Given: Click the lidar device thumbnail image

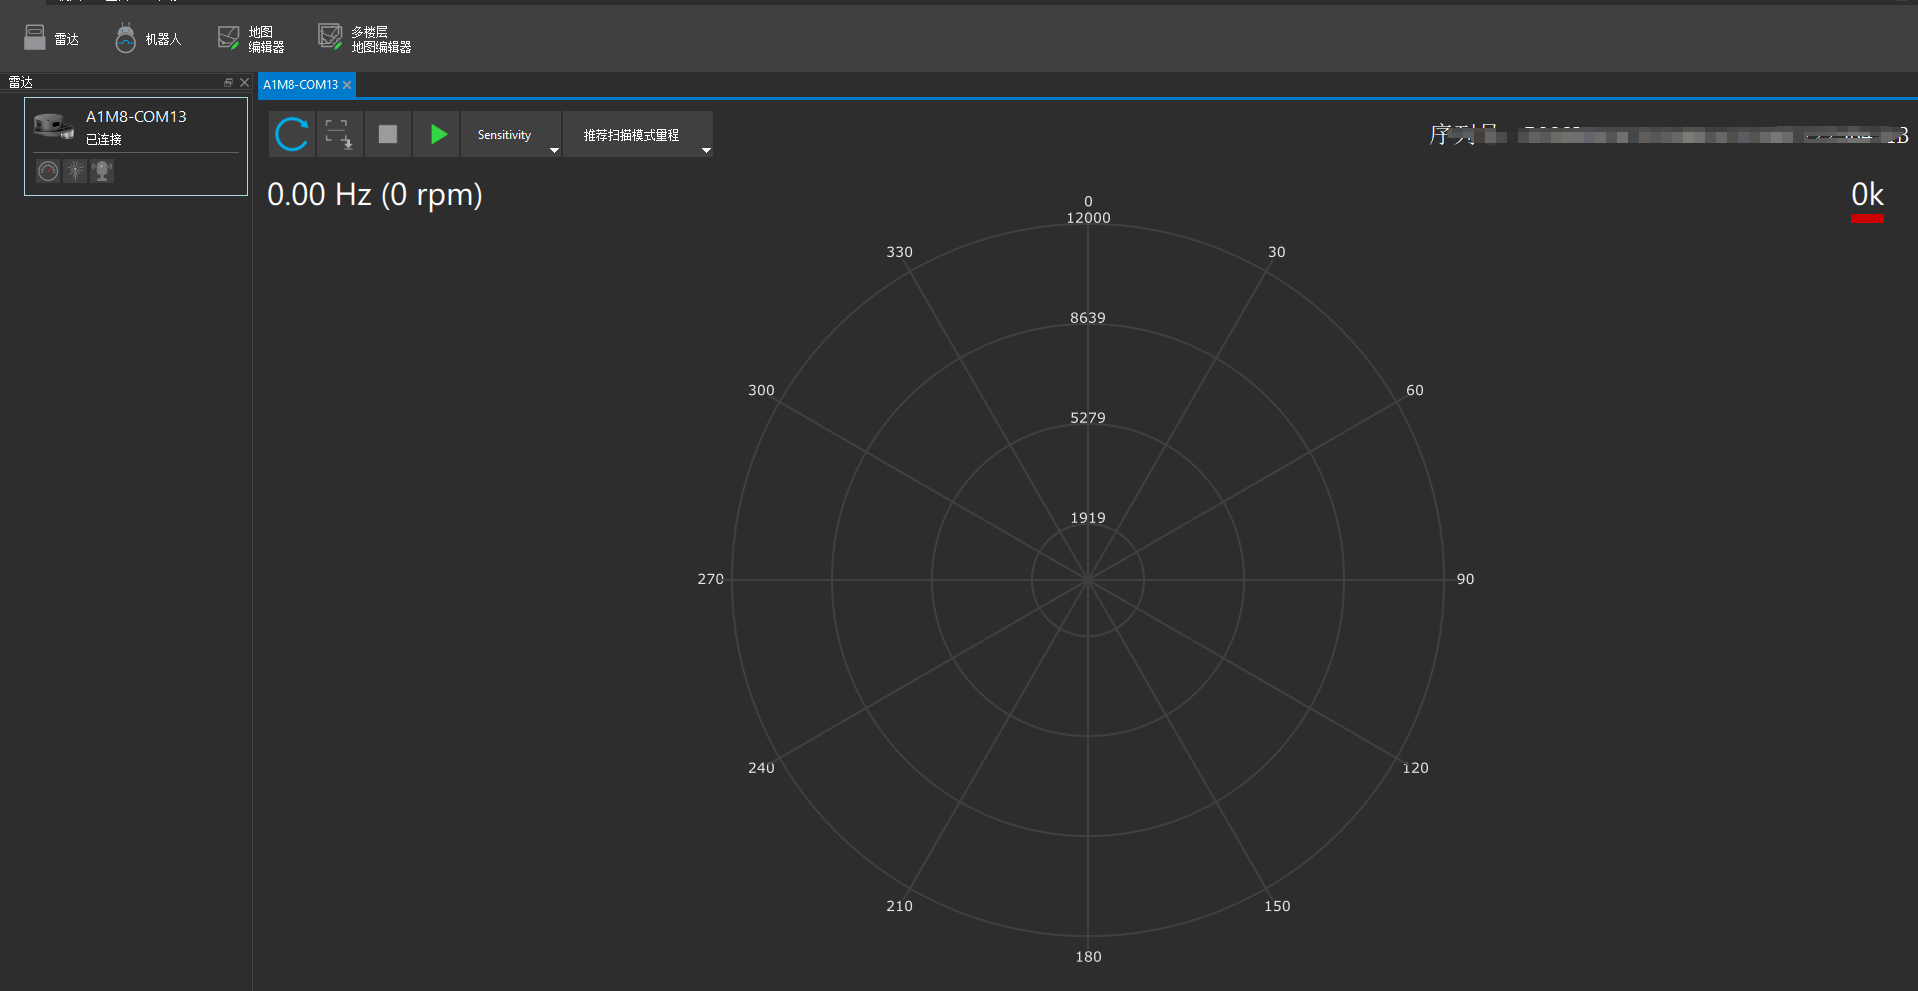Looking at the screenshot, I should [54, 126].
